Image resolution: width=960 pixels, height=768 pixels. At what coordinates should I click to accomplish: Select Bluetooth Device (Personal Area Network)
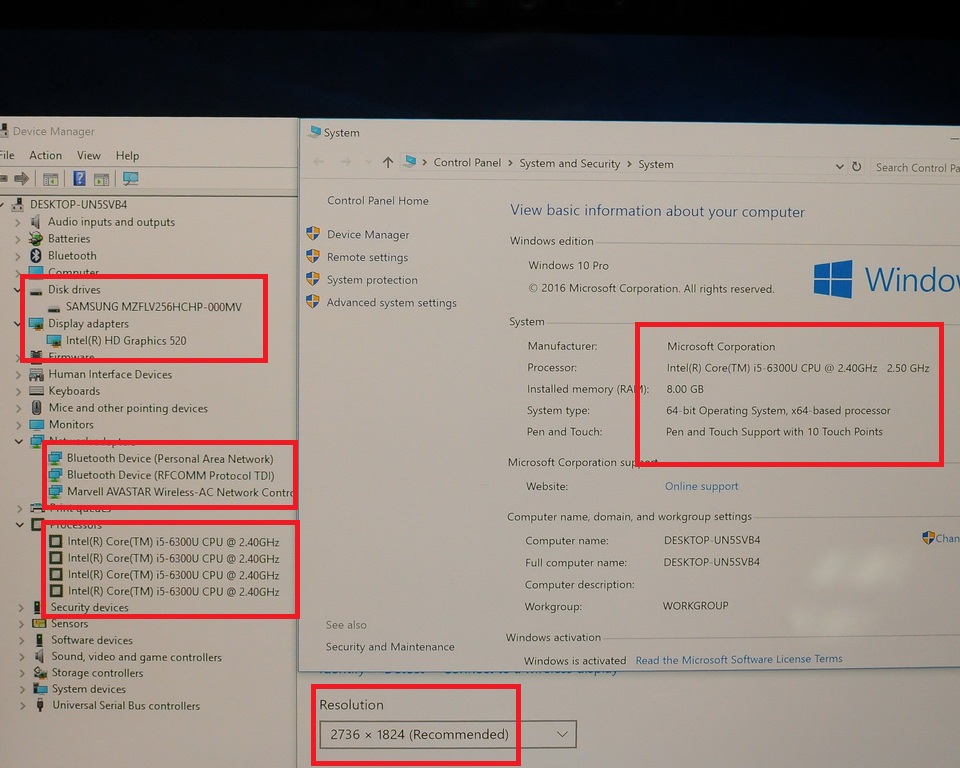170,459
